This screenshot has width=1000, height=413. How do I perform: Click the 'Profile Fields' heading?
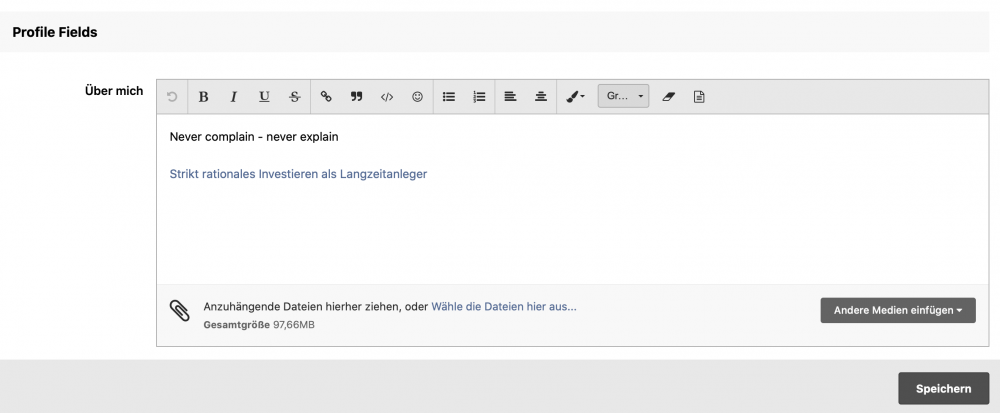(55, 32)
